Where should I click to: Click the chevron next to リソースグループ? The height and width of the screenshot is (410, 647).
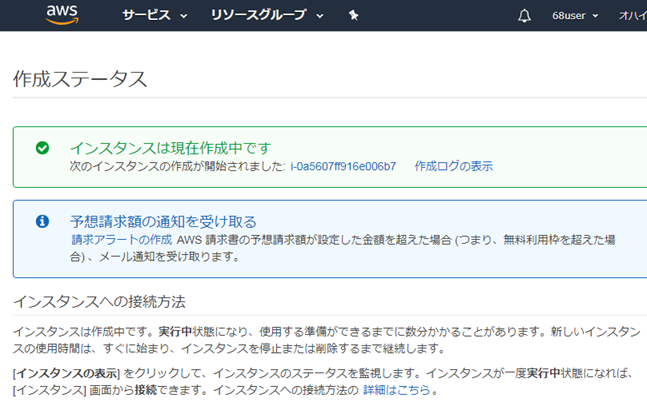tap(319, 17)
